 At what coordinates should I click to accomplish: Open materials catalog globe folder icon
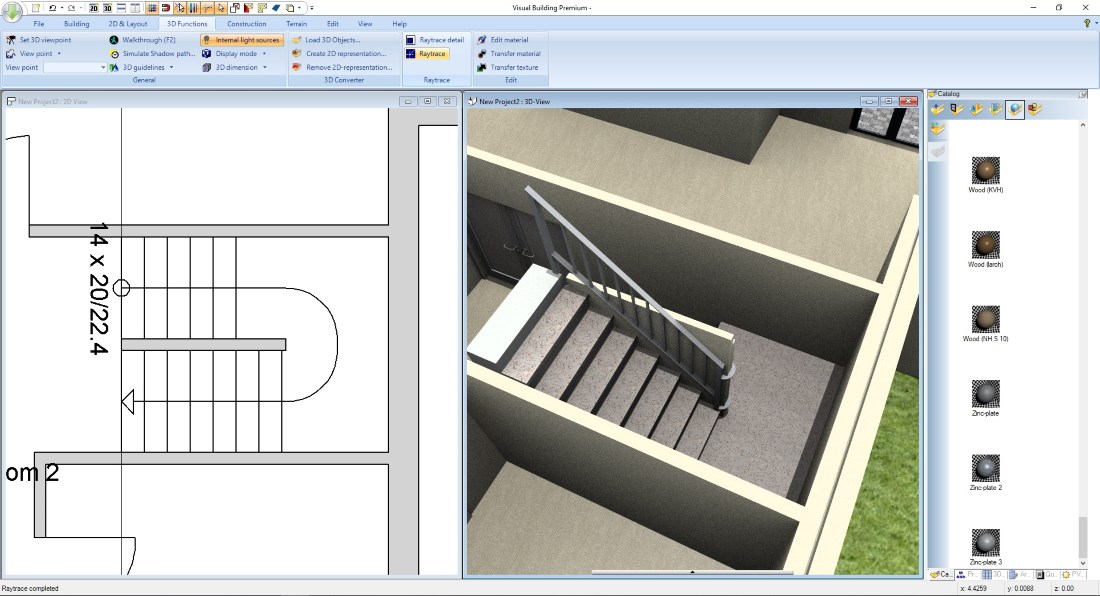pyautogui.click(x=1015, y=110)
